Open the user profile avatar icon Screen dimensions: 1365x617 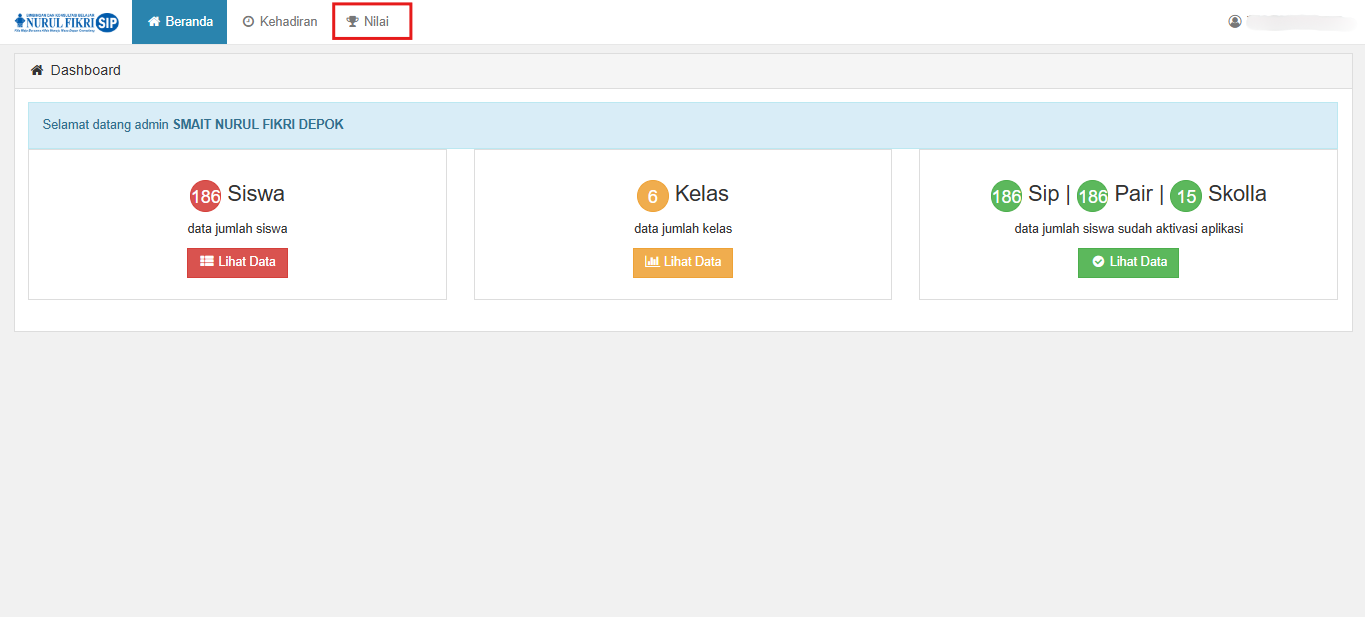tap(1235, 21)
